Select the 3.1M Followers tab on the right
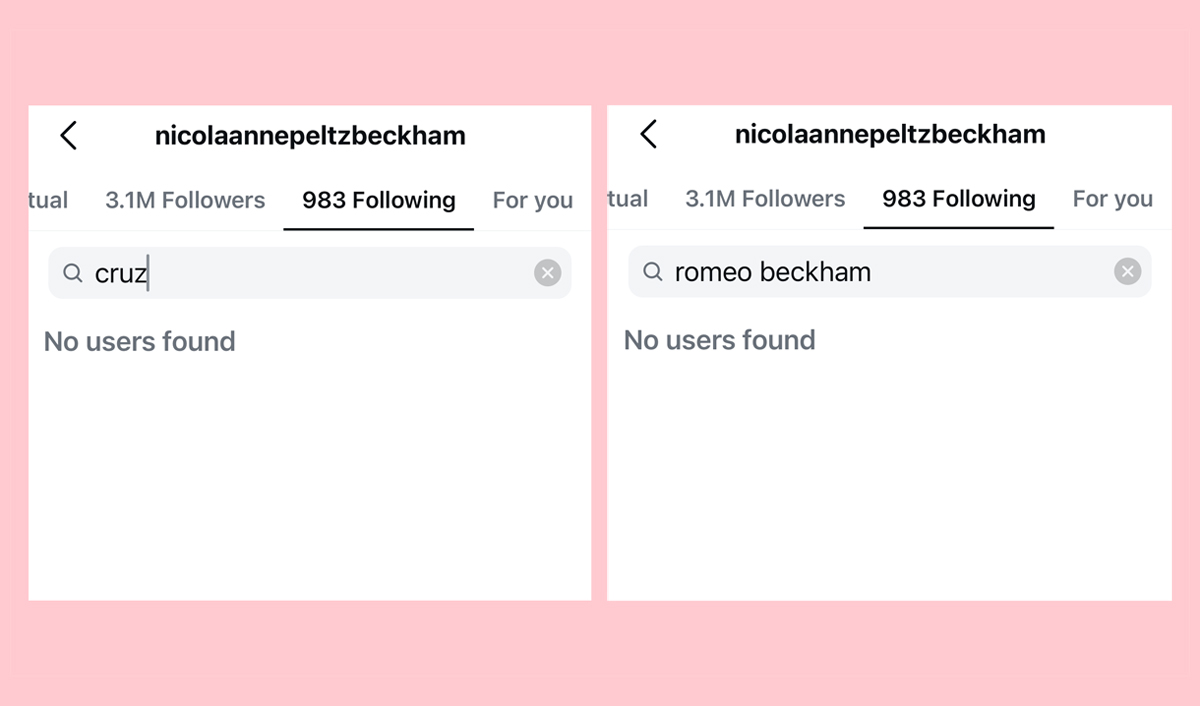Viewport: 1200px width, 706px height. [765, 199]
